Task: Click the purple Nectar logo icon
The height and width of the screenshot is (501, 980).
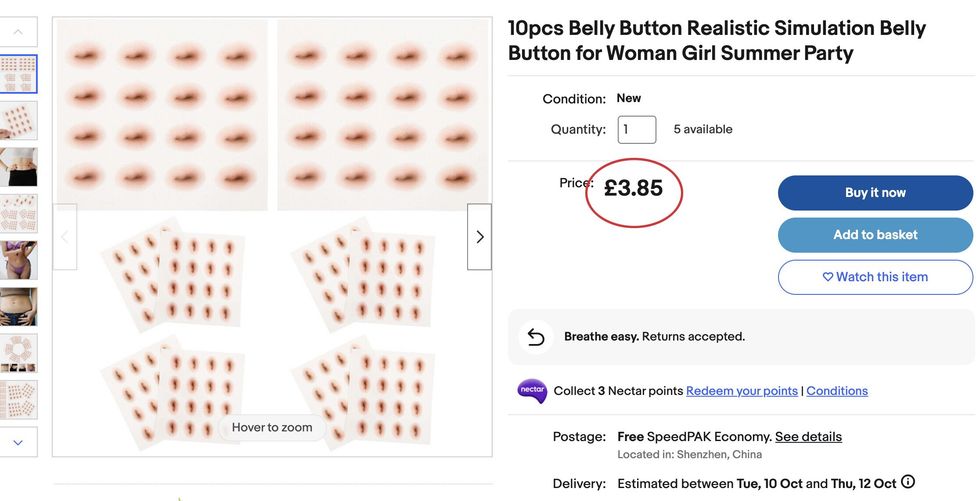Action: click(x=532, y=391)
